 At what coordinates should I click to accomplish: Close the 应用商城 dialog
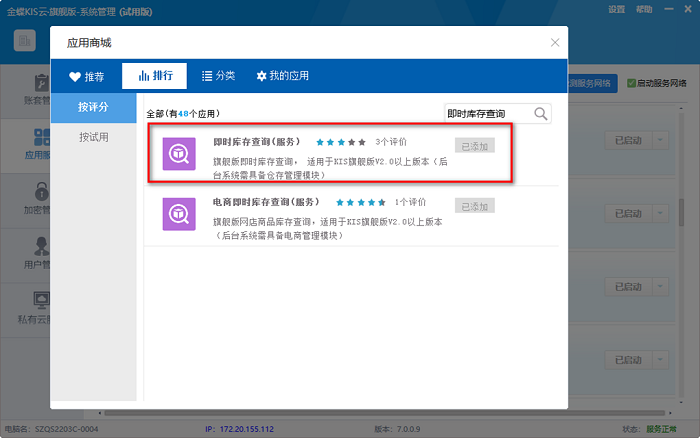point(555,42)
